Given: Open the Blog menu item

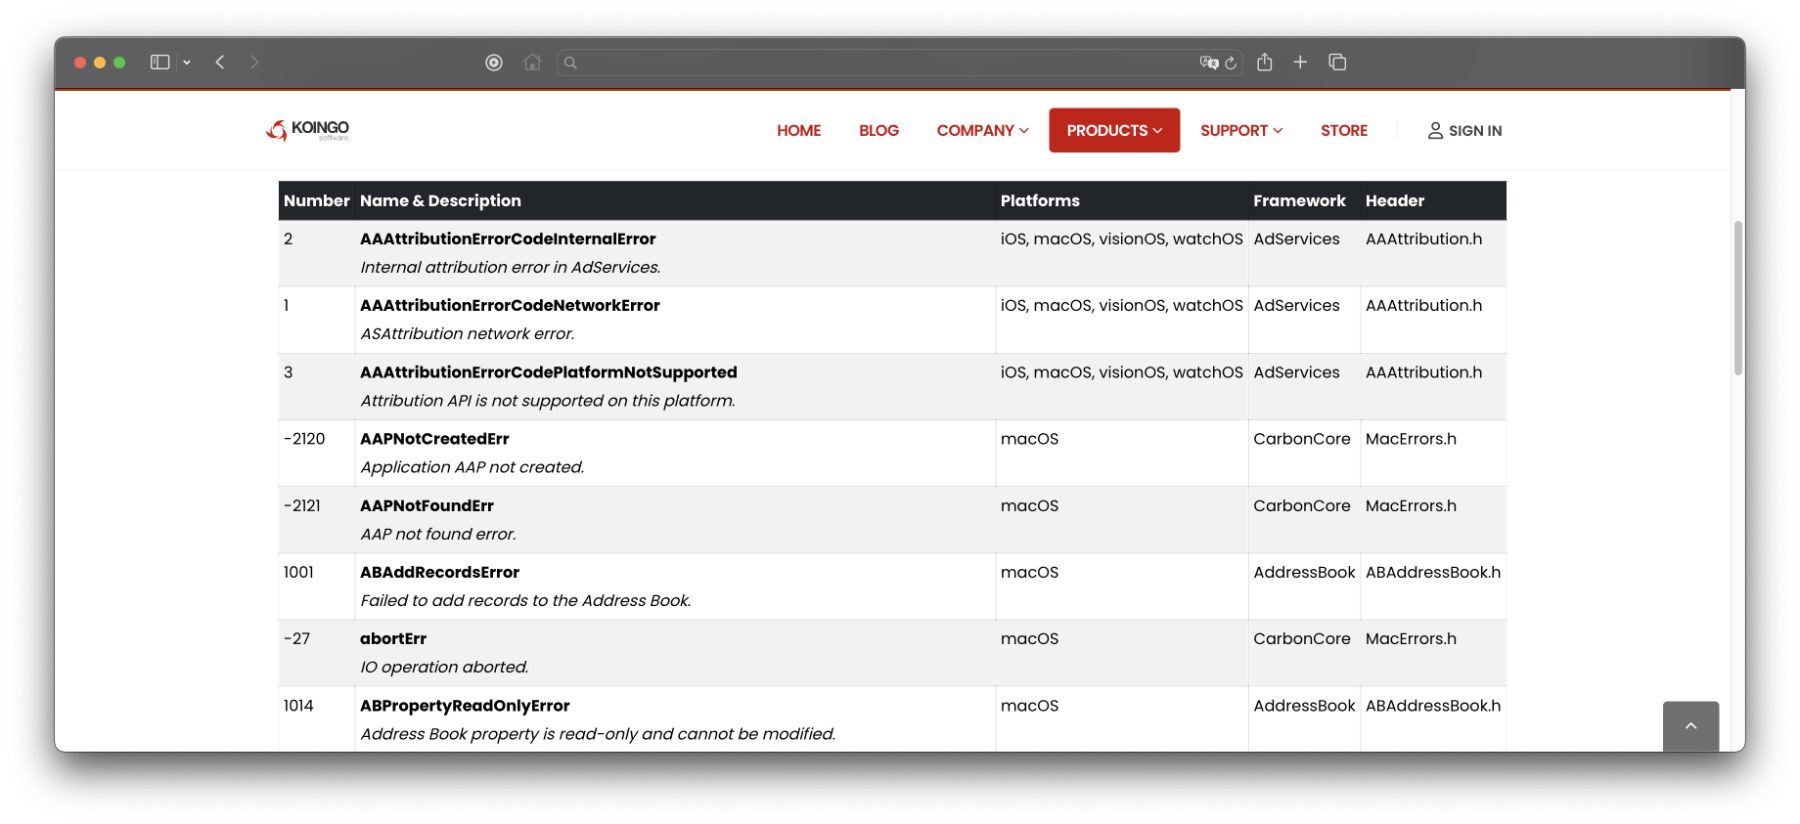Looking at the screenshot, I should click(878, 130).
